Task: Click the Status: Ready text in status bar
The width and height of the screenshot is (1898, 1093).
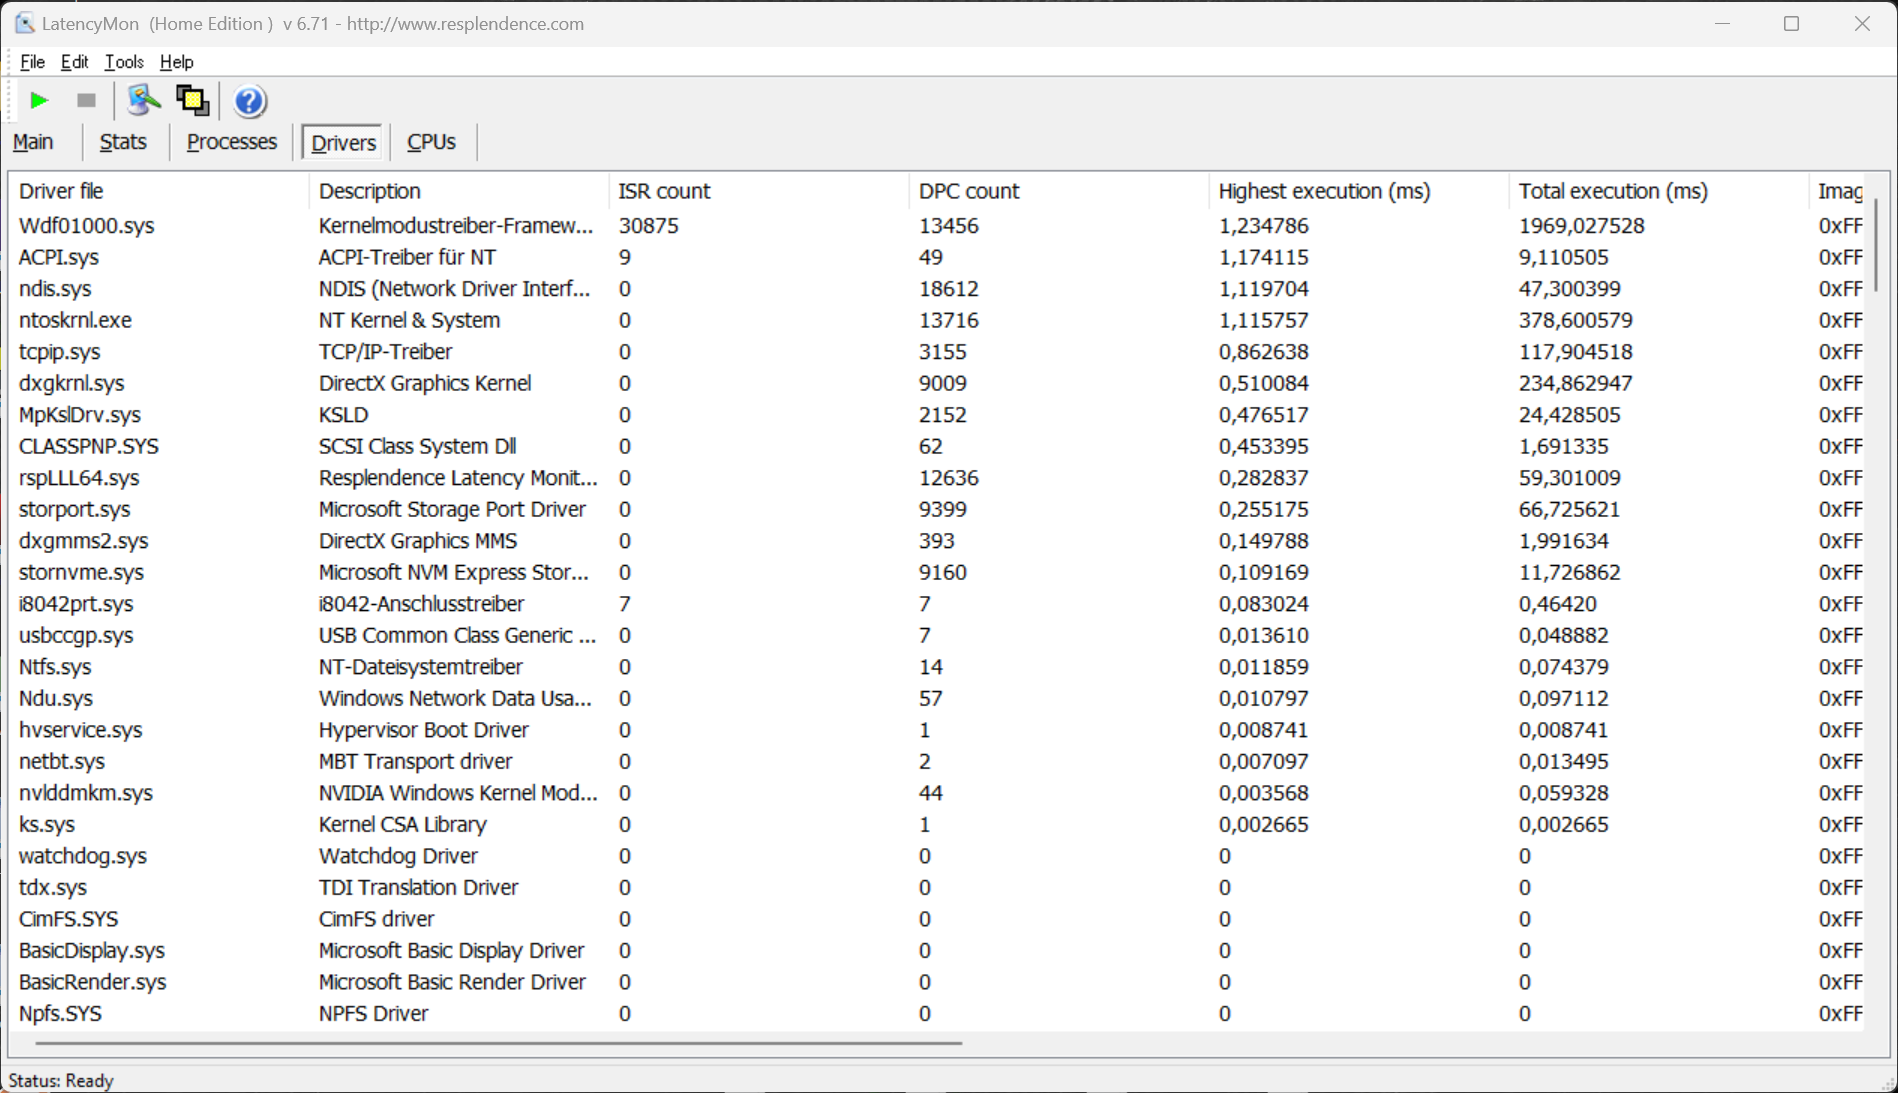Action: point(61,1080)
